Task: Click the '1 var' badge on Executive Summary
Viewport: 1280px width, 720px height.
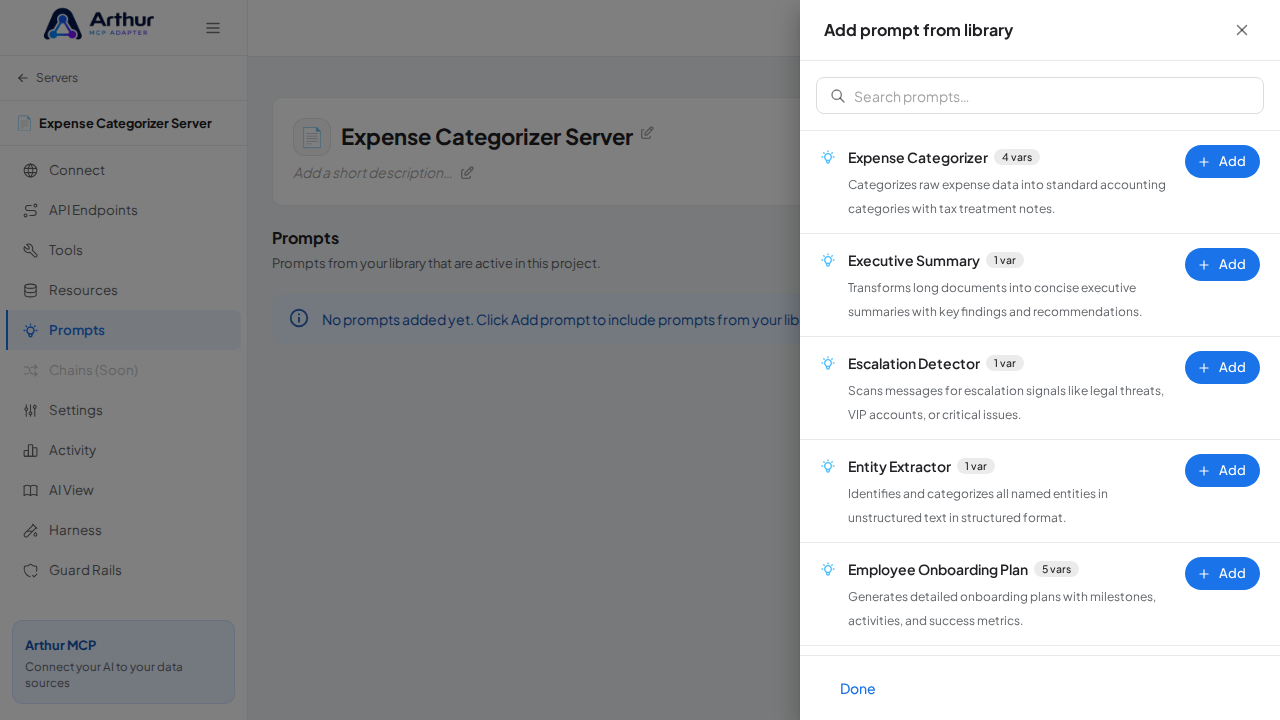Action: point(1005,260)
